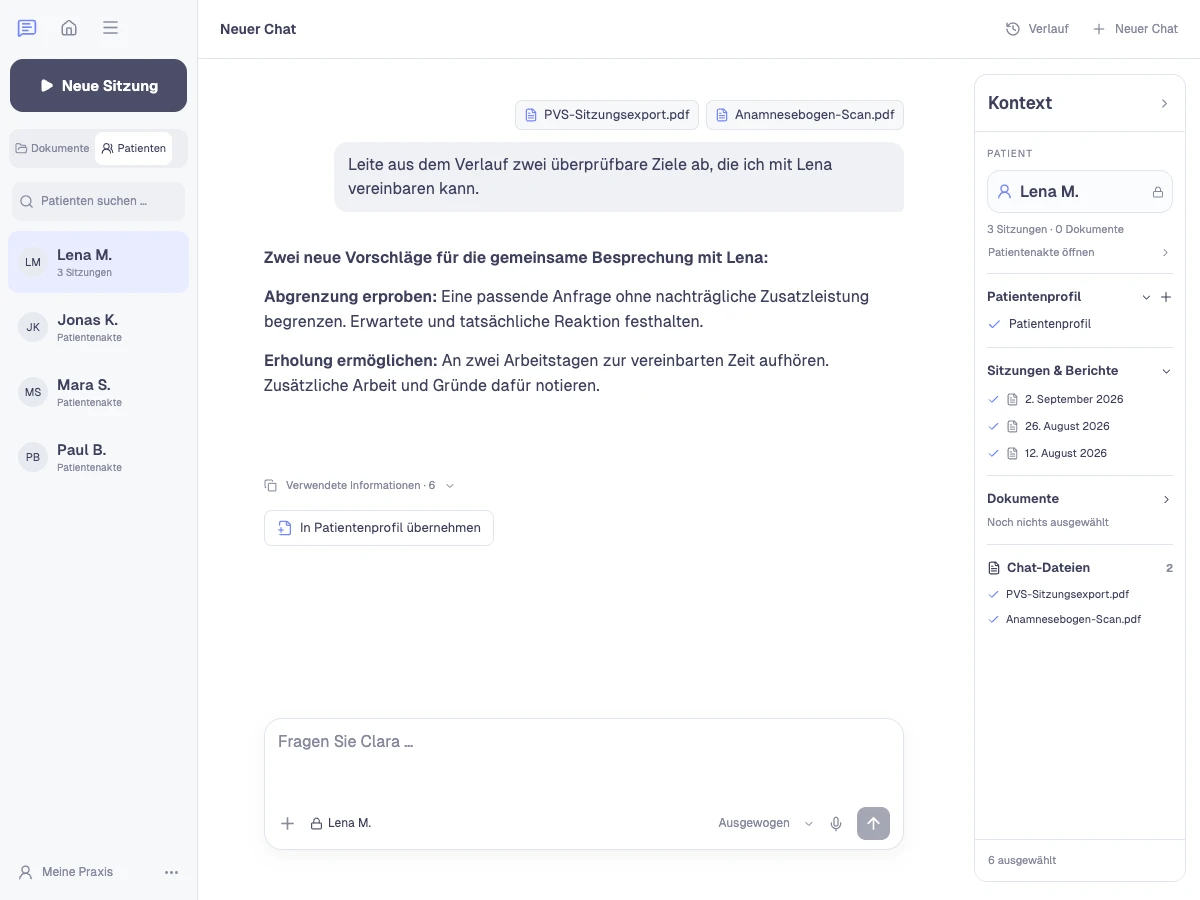
Task: Open the chat icon in the sidebar header
Action: click(27, 28)
